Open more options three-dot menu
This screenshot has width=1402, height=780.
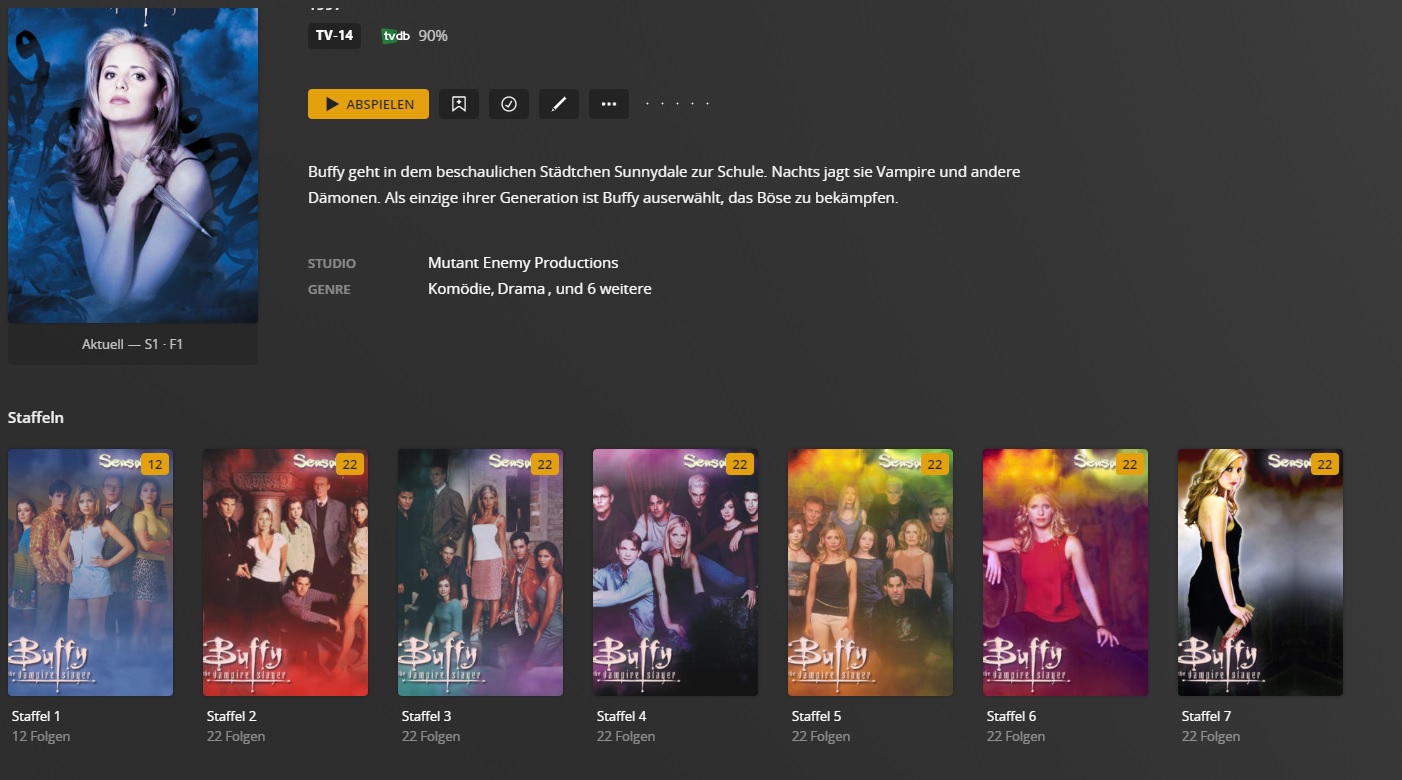pyautogui.click(x=609, y=104)
